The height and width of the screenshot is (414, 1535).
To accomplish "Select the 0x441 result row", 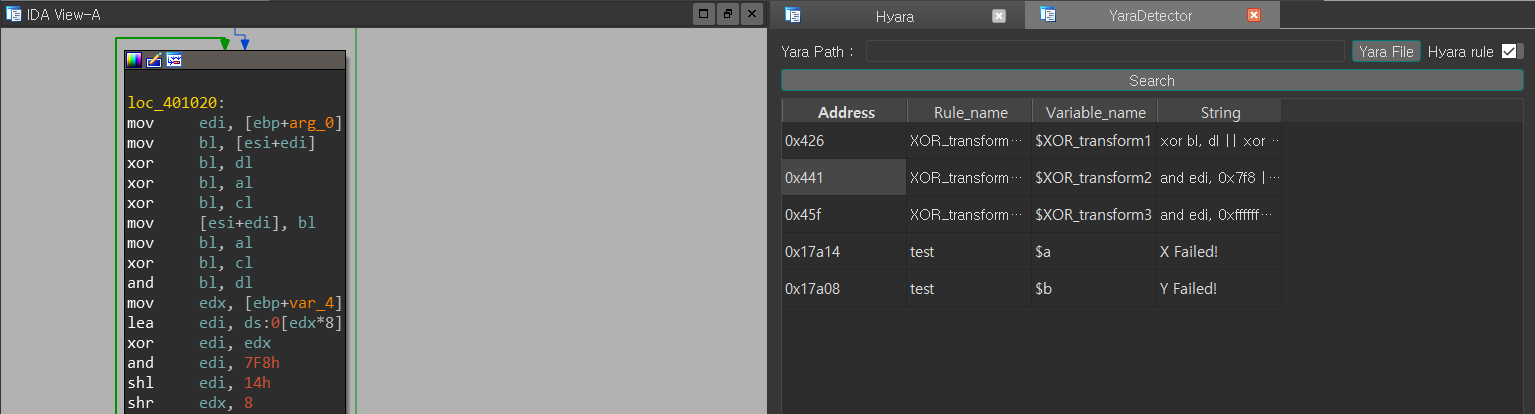I will 844,178.
